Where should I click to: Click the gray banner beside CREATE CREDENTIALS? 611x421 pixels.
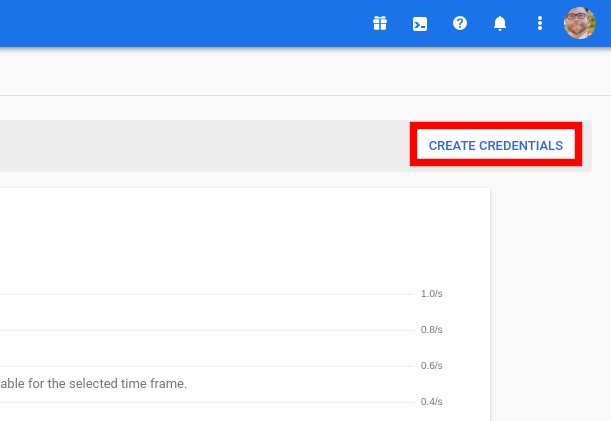pyautogui.click(x=203, y=146)
